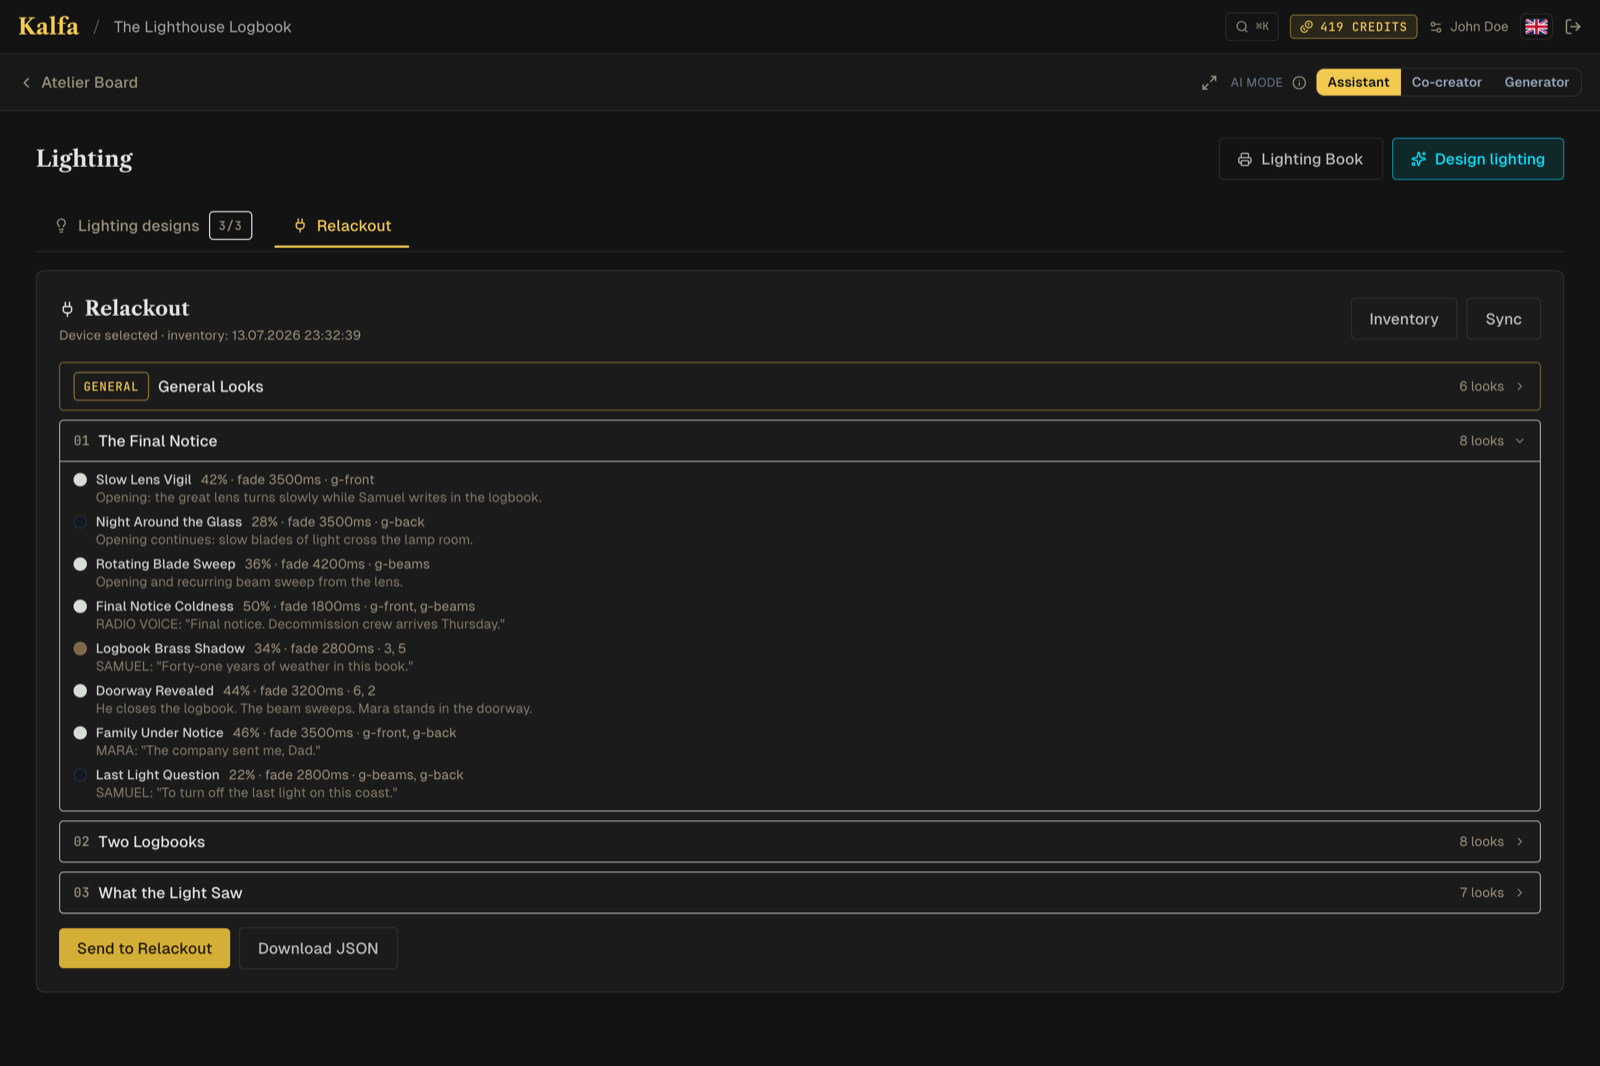Click the Download JSON button
The height and width of the screenshot is (1066, 1600).
pos(318,948)
